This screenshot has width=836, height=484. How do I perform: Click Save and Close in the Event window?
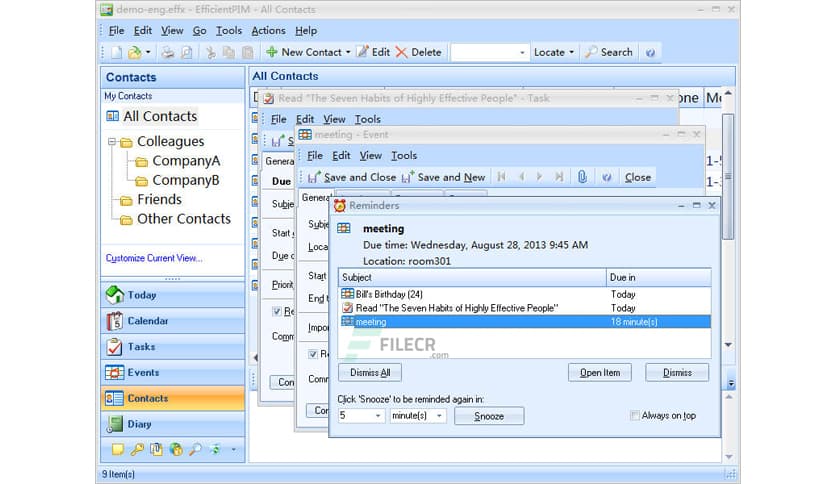(x=352, y=177)
